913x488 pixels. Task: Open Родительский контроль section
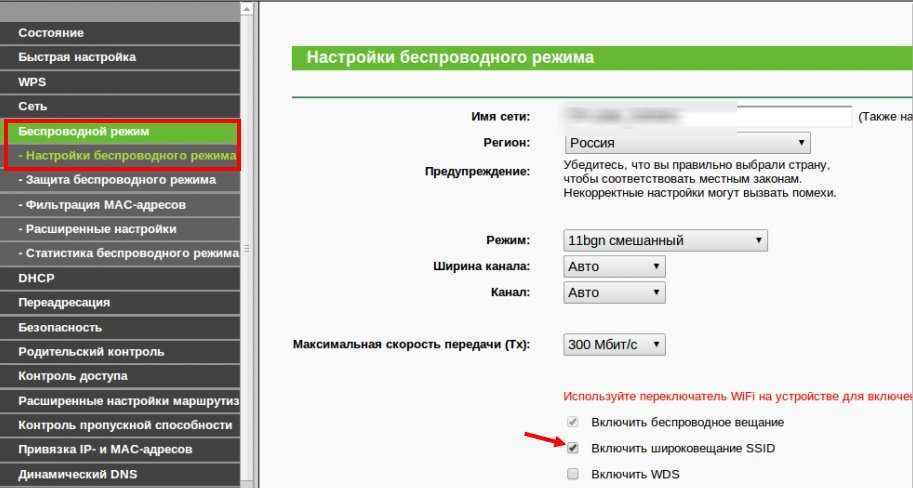pos(119,352)
